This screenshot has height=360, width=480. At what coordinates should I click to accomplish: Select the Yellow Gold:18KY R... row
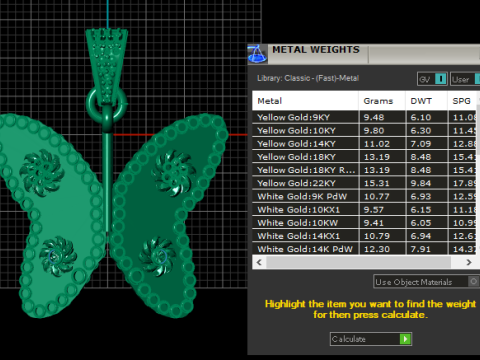(x=364, y=170)
